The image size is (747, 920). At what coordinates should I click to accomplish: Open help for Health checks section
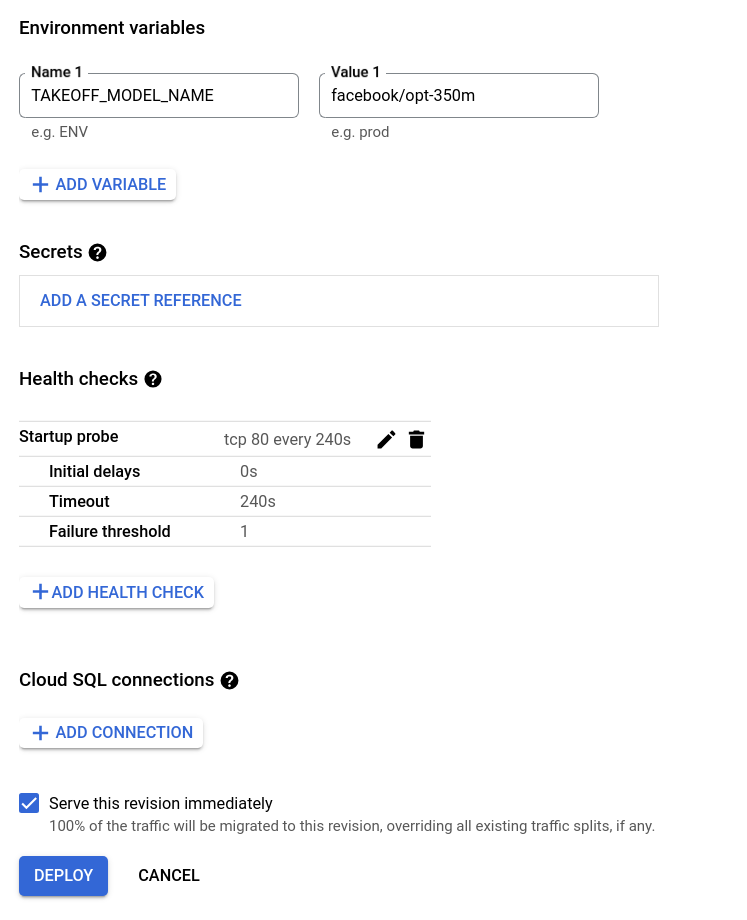153,379
